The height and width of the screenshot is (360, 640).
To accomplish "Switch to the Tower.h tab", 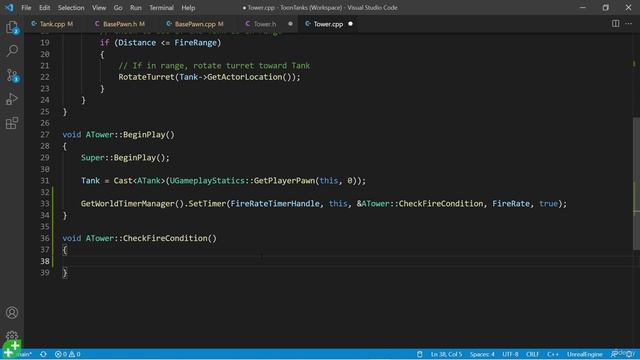I will click(265, 24).
